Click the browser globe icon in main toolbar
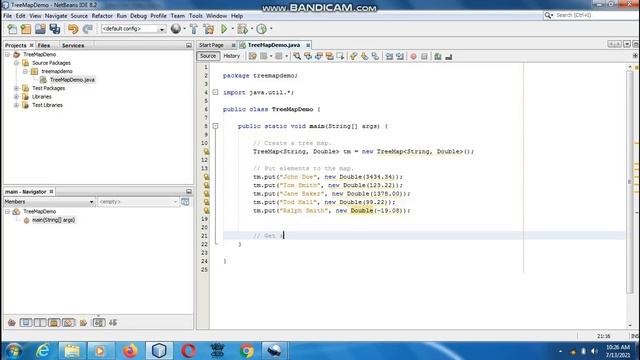The width and height of the screenshot is (640, 360). pyautogui.click(x=176, y=29)
